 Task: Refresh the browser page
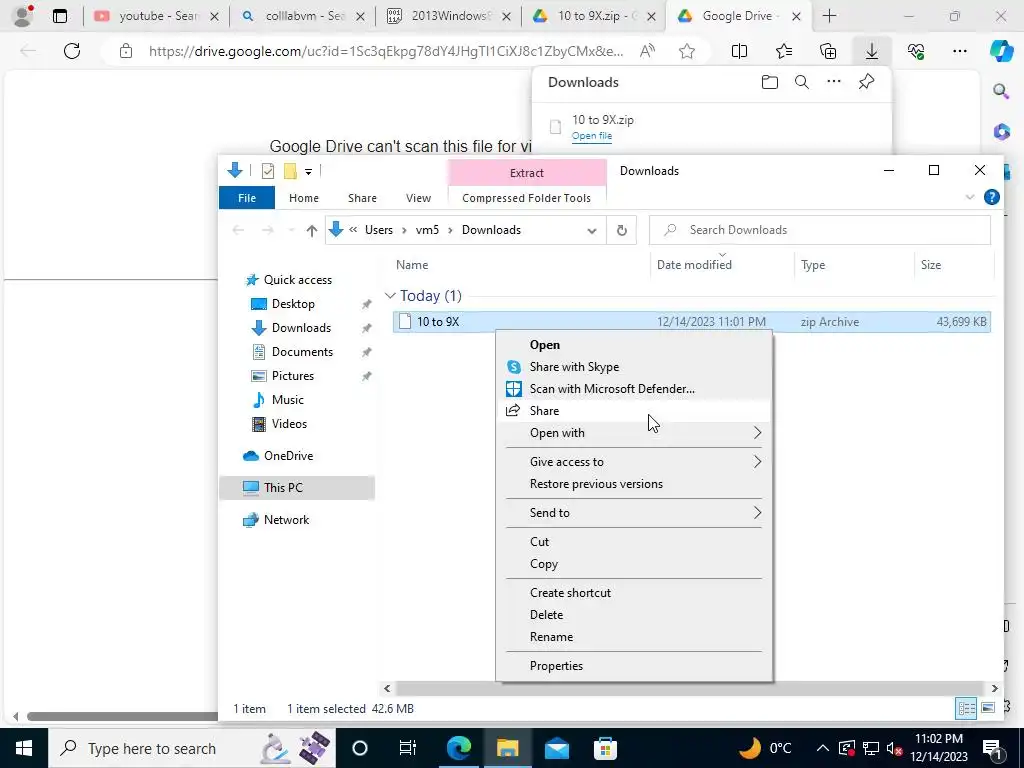pyautogui.click(x=72, y=51)
